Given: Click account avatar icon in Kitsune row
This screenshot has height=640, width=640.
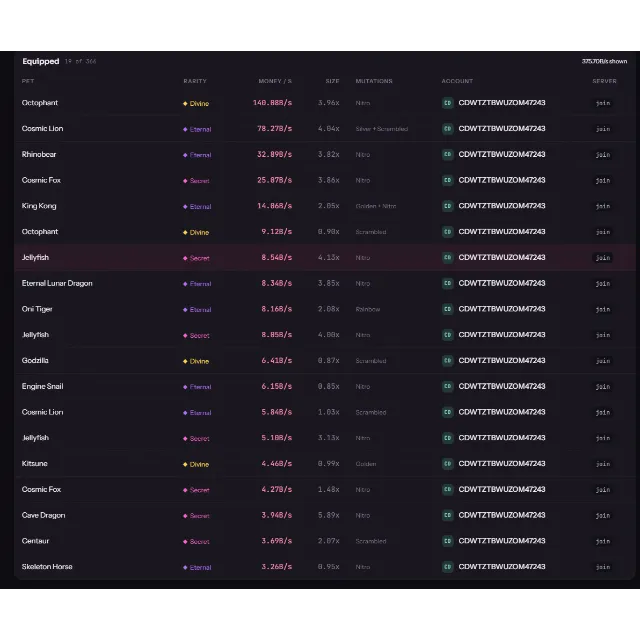Looking at the screenshot, I should pyautogui.click(x=447, y=464).
